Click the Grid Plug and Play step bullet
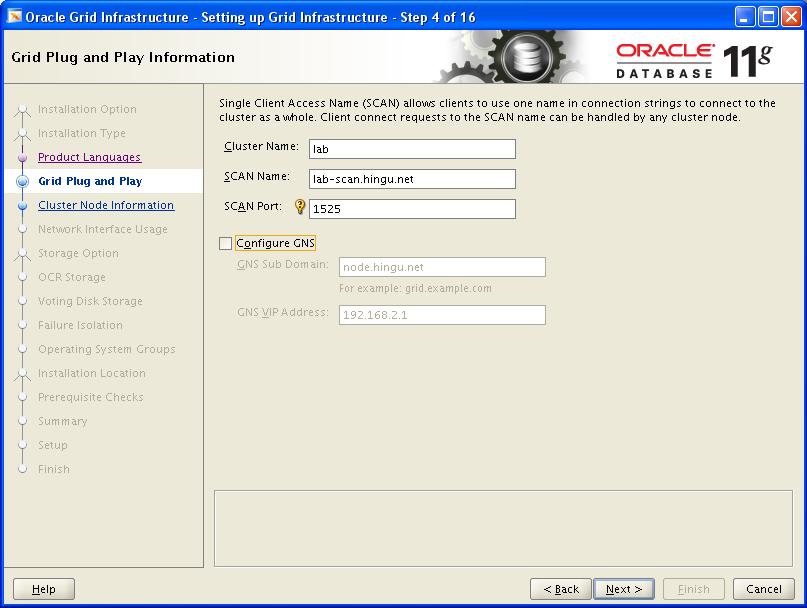 [x=22, y=182]
